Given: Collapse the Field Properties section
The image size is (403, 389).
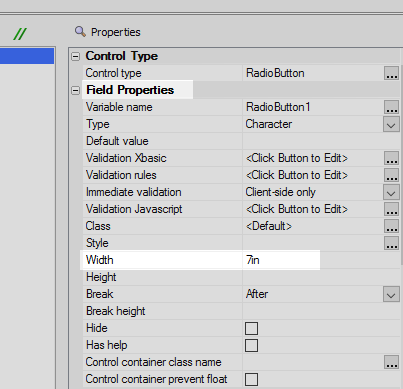Looking at the screenshot, I should (76, 90).
